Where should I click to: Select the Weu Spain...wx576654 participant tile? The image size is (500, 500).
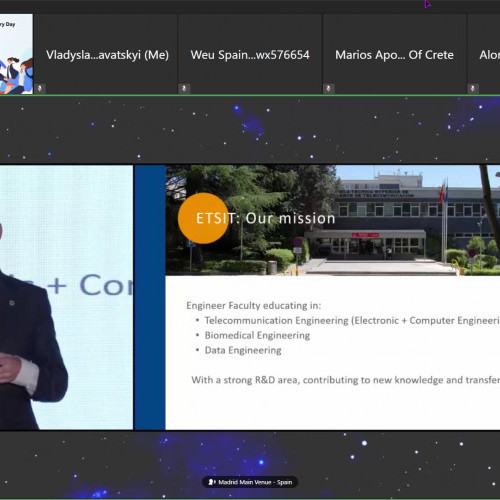250,54
